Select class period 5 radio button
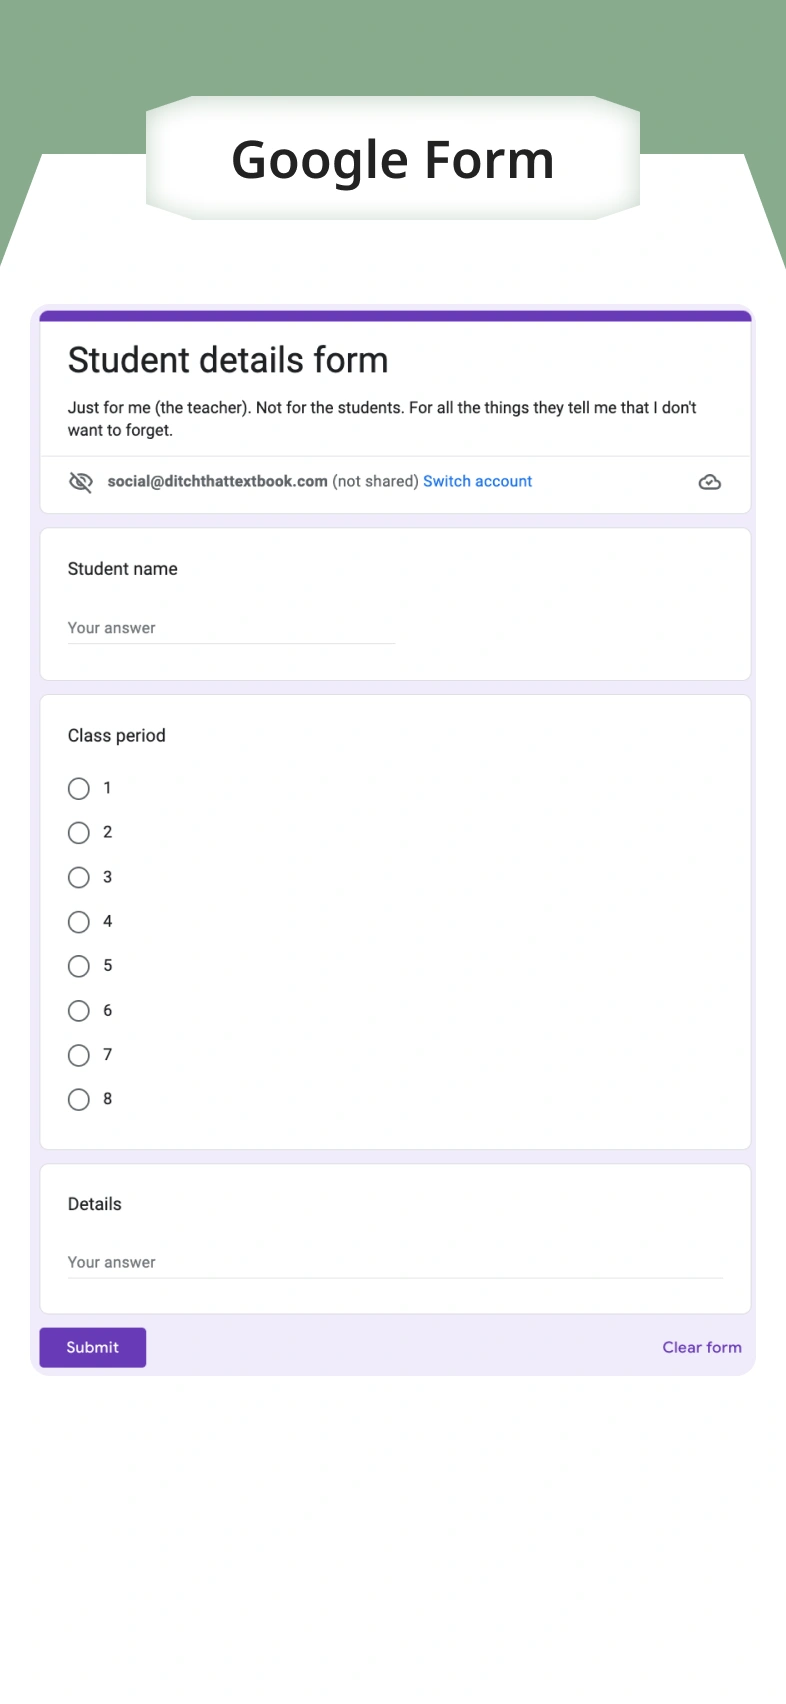The width and height of the screenshot is (786, 1704). 79,966
